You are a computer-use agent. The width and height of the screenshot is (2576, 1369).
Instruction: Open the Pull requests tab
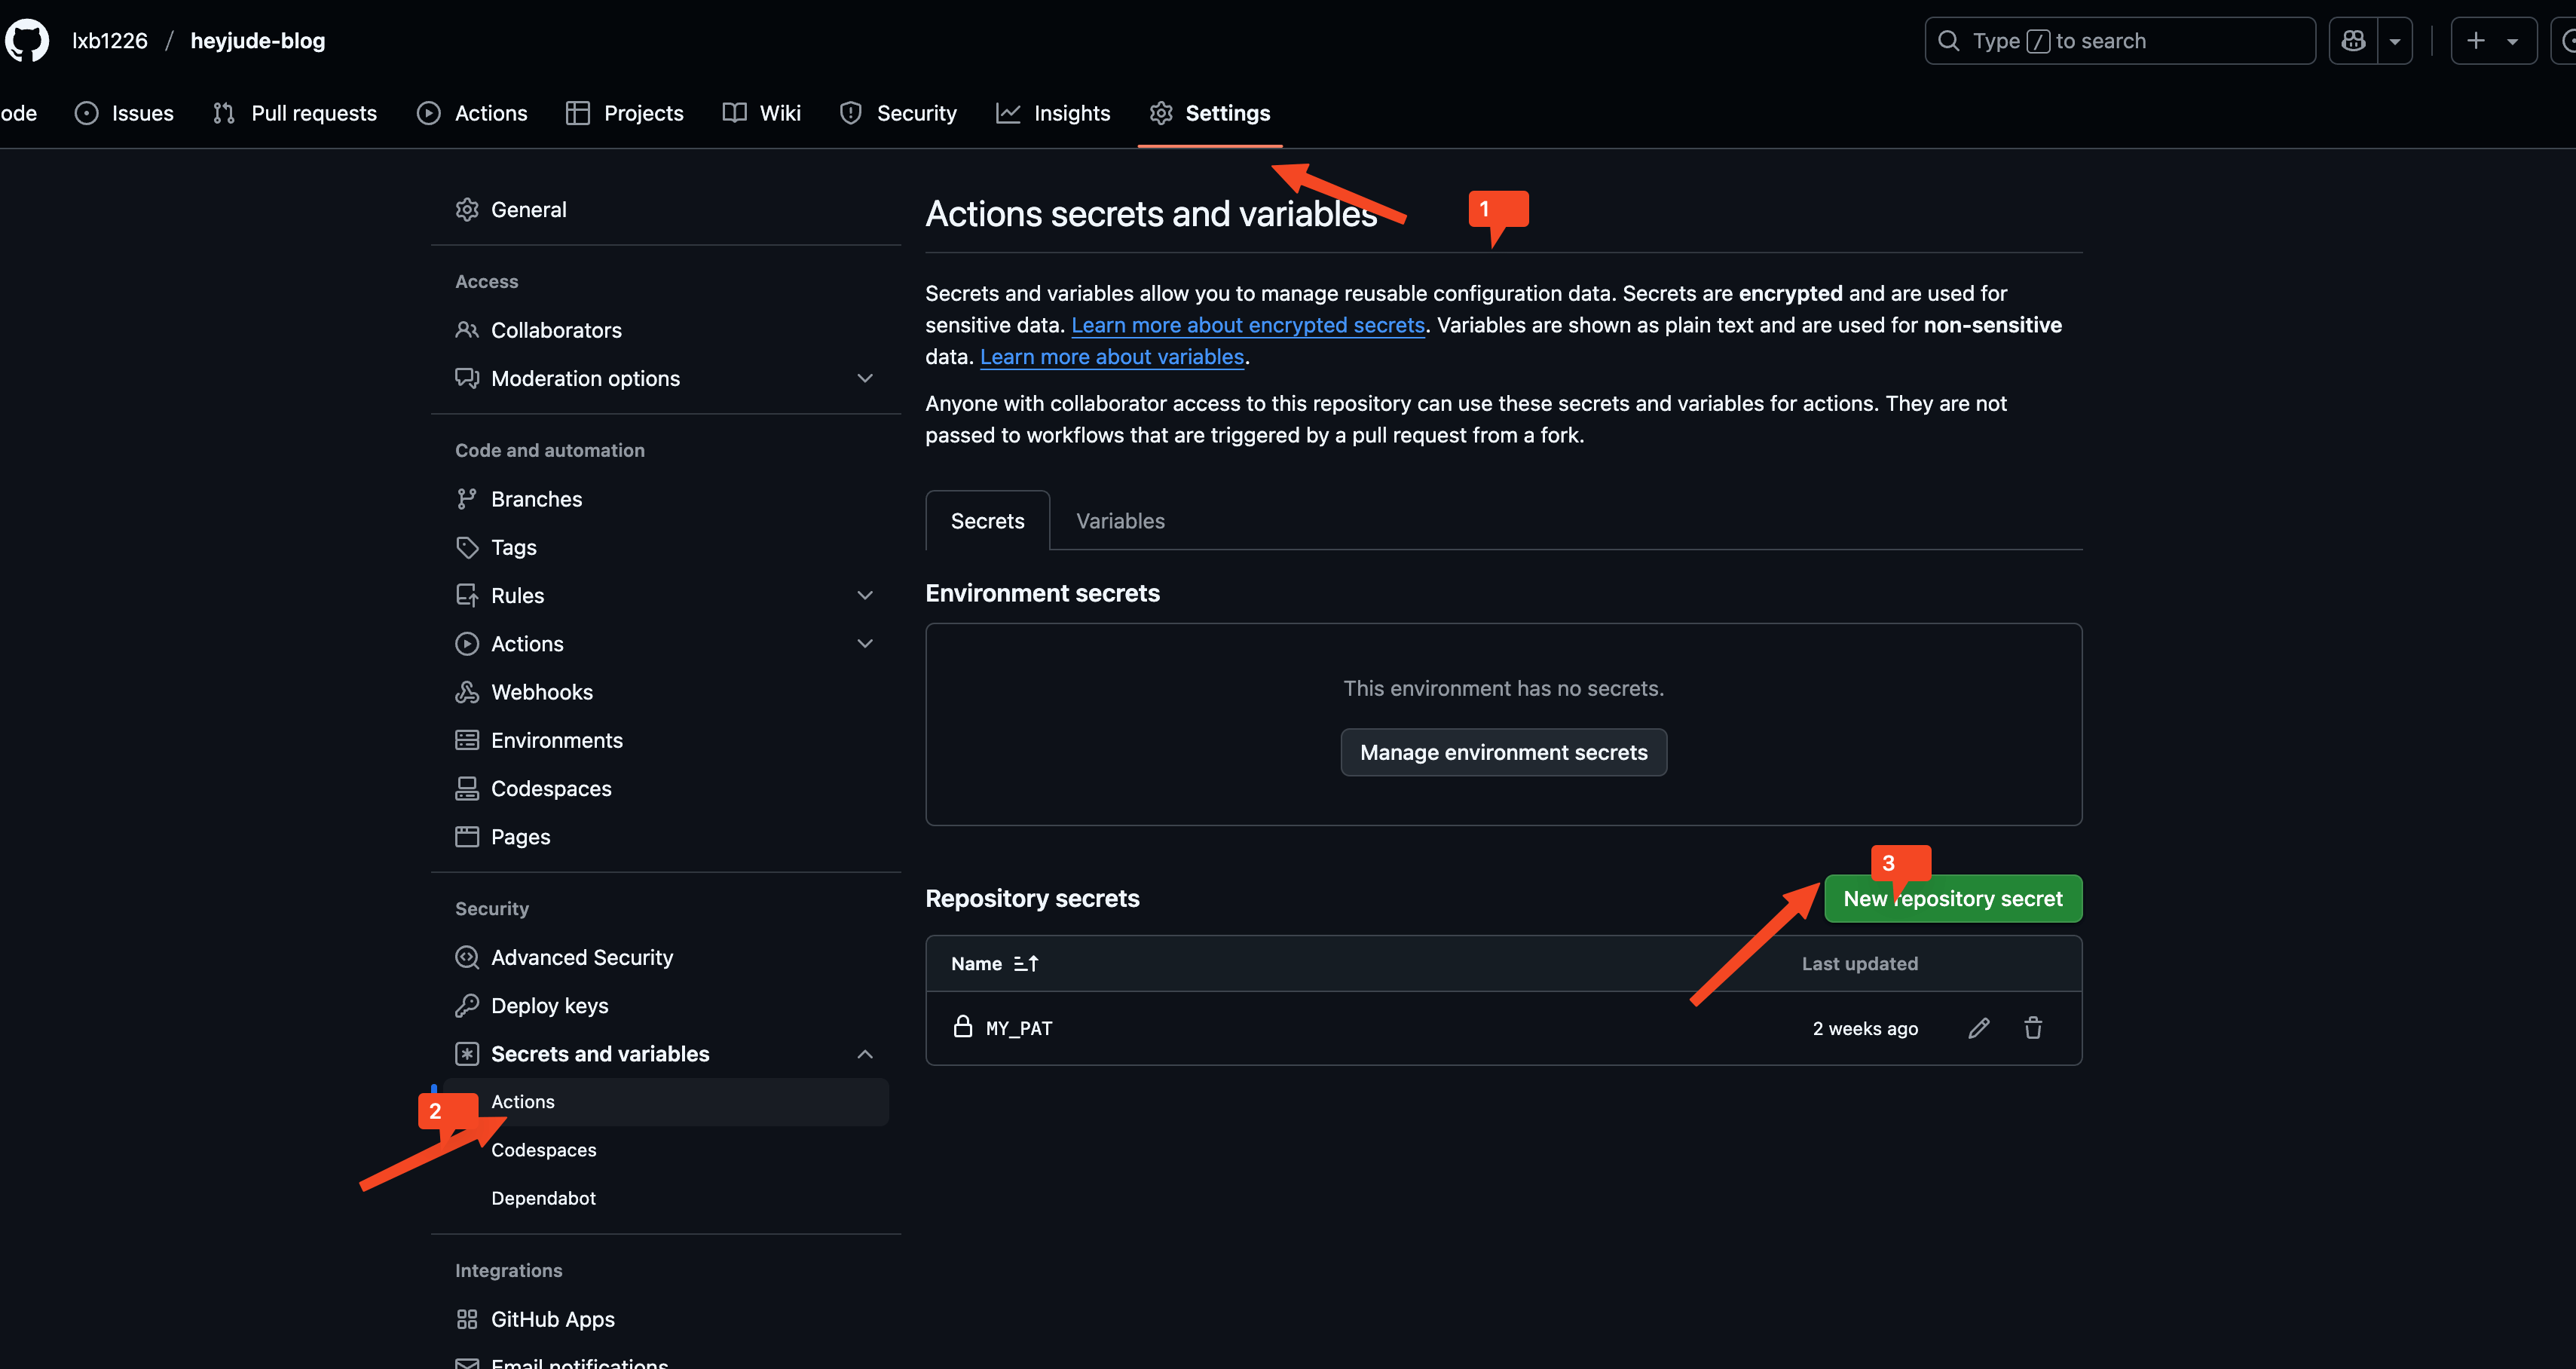[x=295, y=113]
